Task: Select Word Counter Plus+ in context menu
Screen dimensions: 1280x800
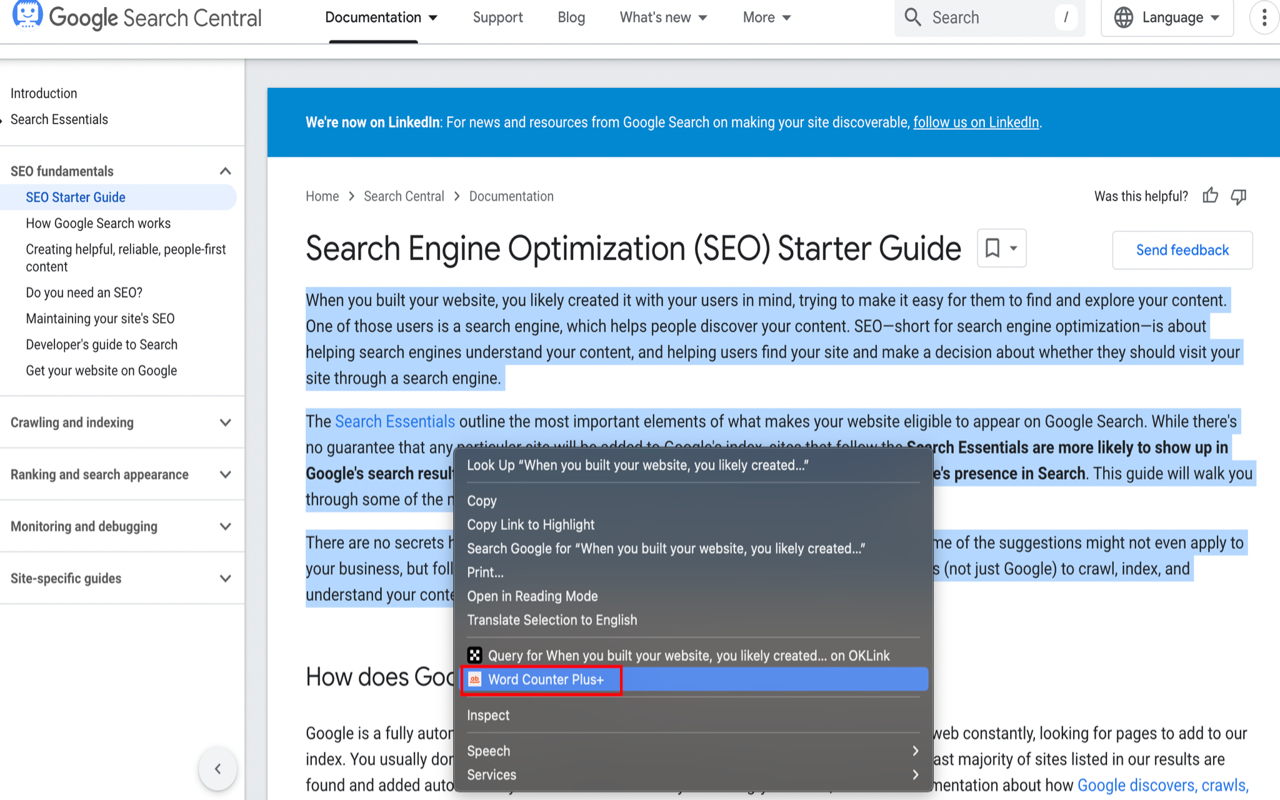Action: coord(545,680)
